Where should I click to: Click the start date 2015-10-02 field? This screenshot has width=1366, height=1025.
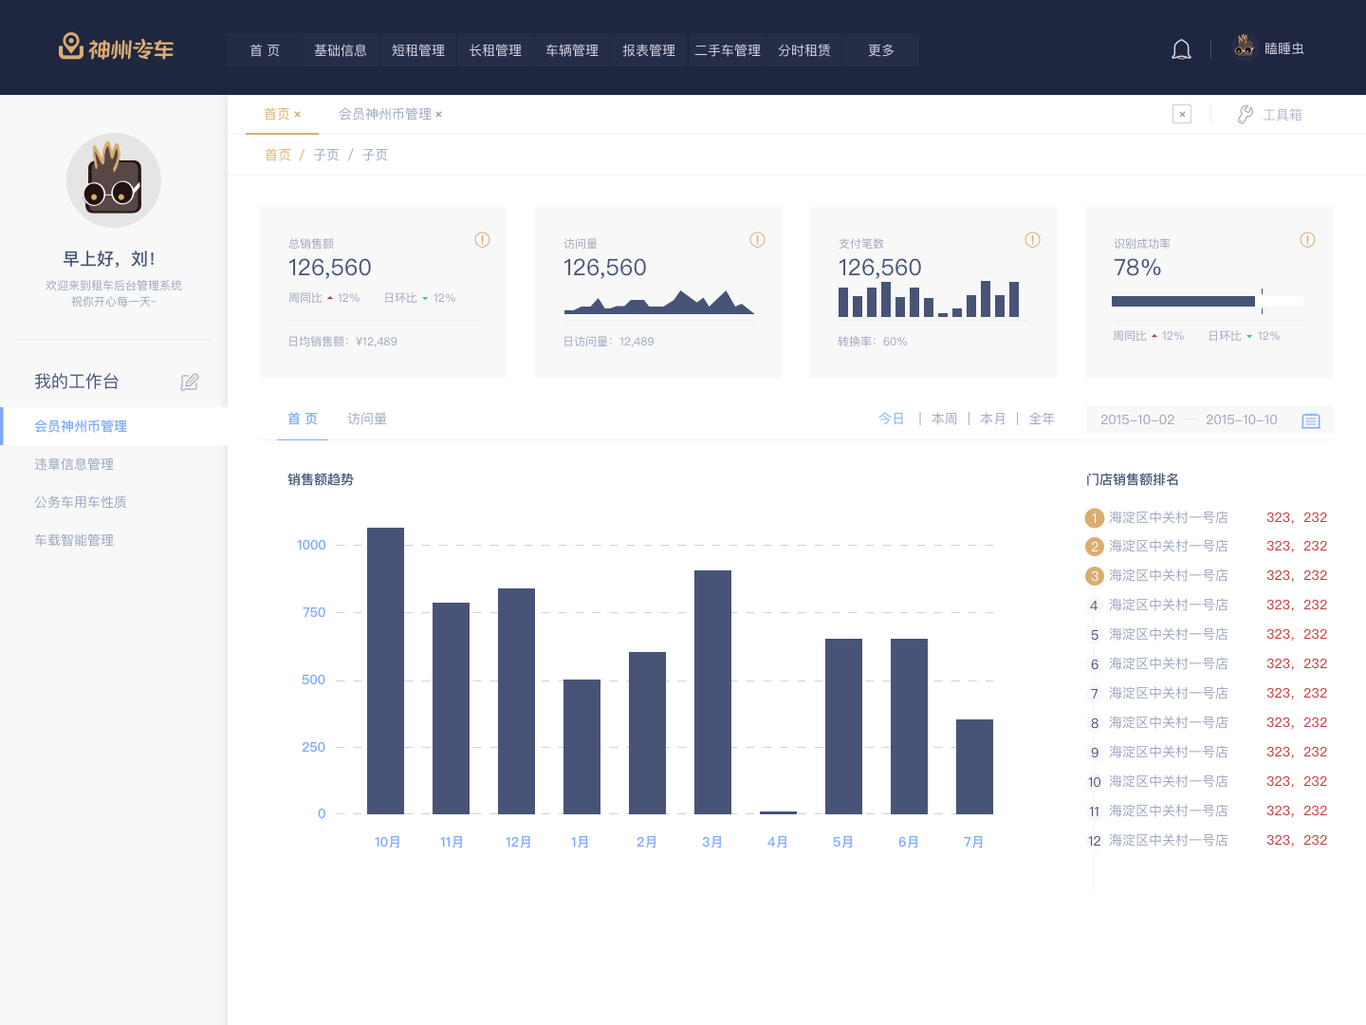click(x=1137, y=420)
